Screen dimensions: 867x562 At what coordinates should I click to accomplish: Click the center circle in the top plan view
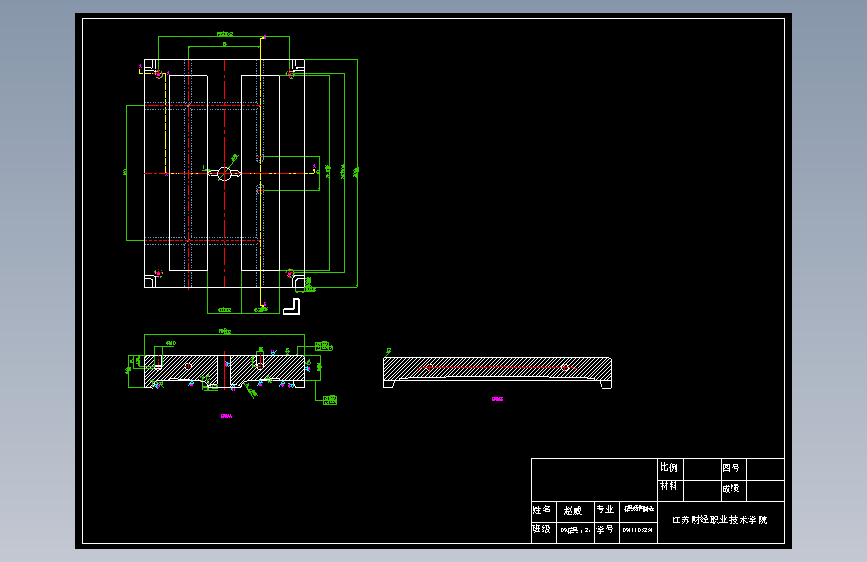[x=224, y=174]
